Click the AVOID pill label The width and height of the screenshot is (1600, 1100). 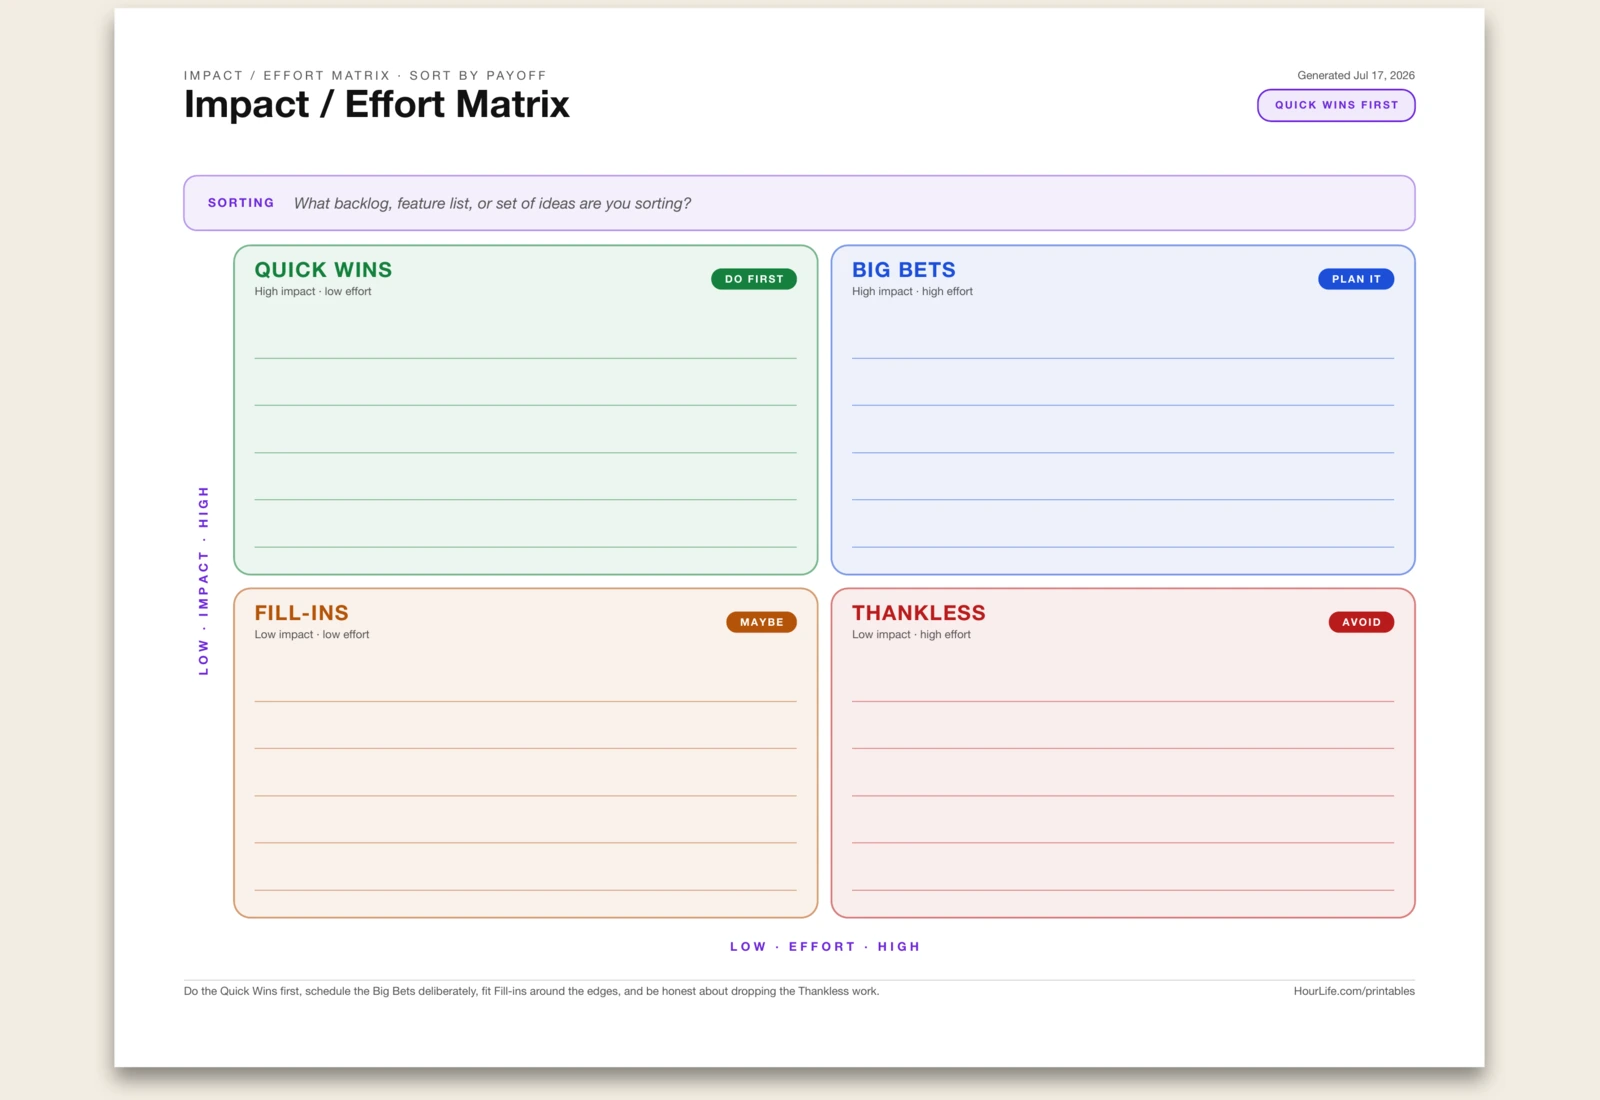coord(1361,622)
